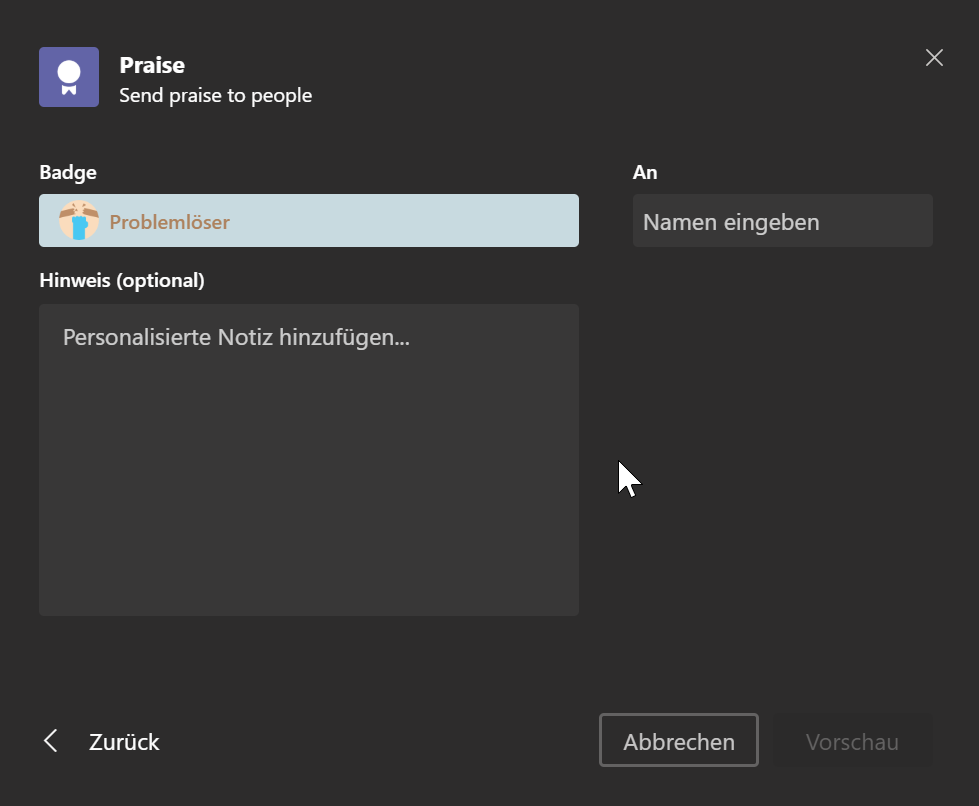Cancel with the Abbrechen button
This screenshot has height=806, width=979.
tap(679, 740)
